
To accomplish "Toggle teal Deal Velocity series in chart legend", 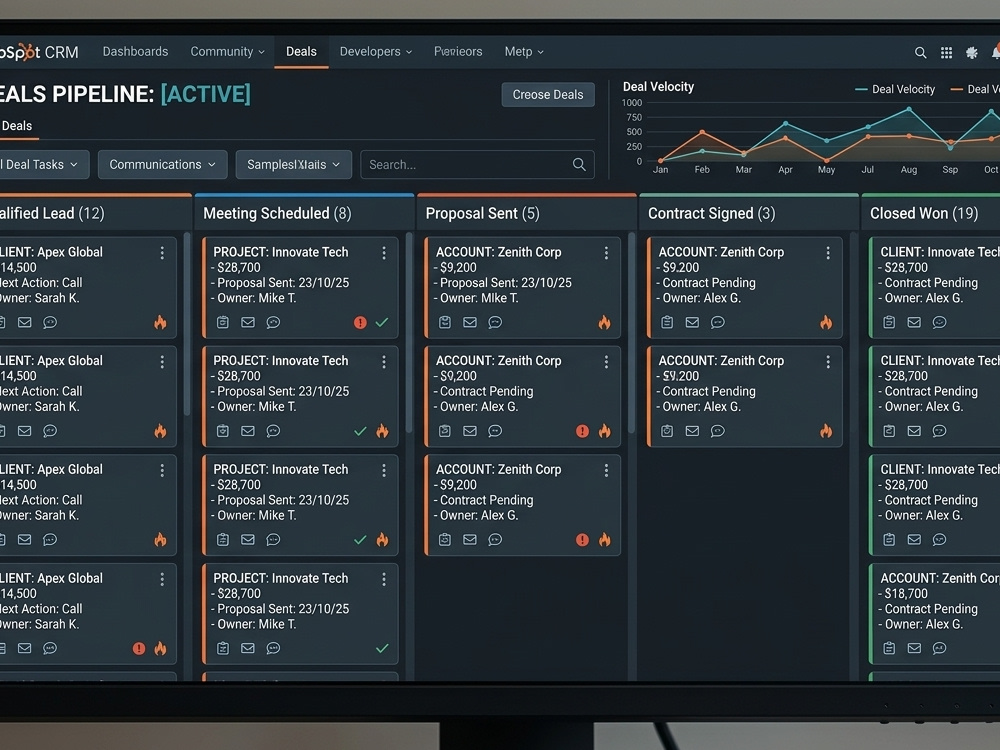I will point(895,89).
